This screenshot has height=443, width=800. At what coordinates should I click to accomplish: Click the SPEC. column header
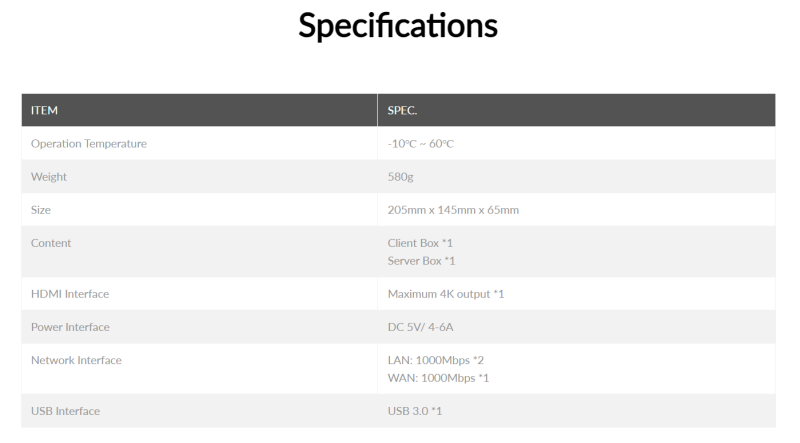pyautogui.click(x=403, y=110)
